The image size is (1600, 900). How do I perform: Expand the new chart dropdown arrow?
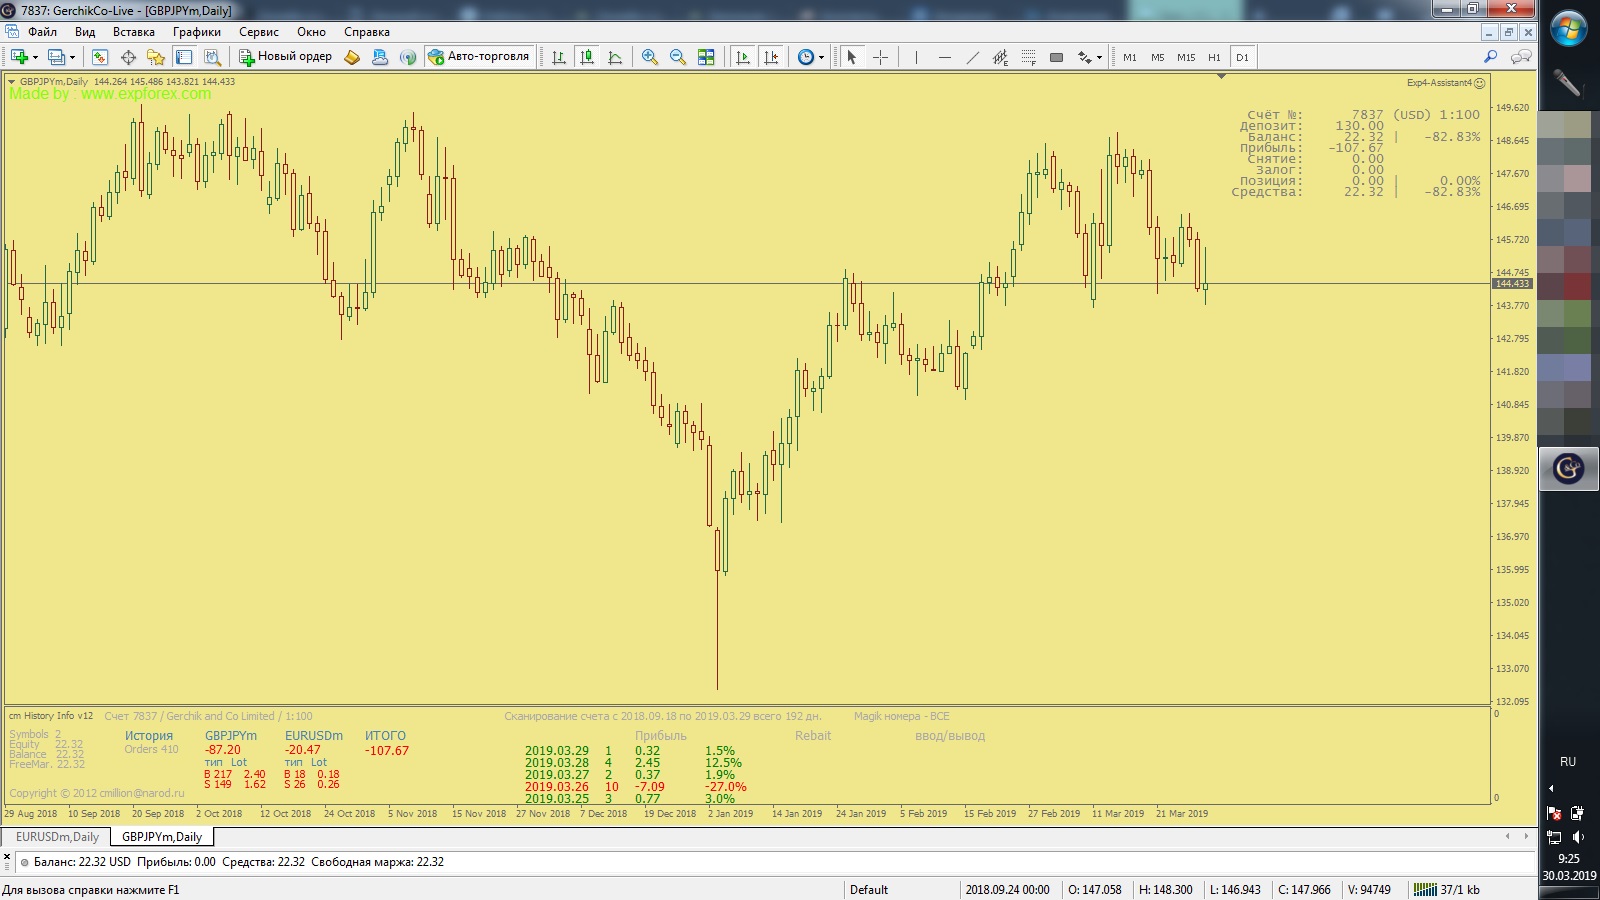pos(35,57)
